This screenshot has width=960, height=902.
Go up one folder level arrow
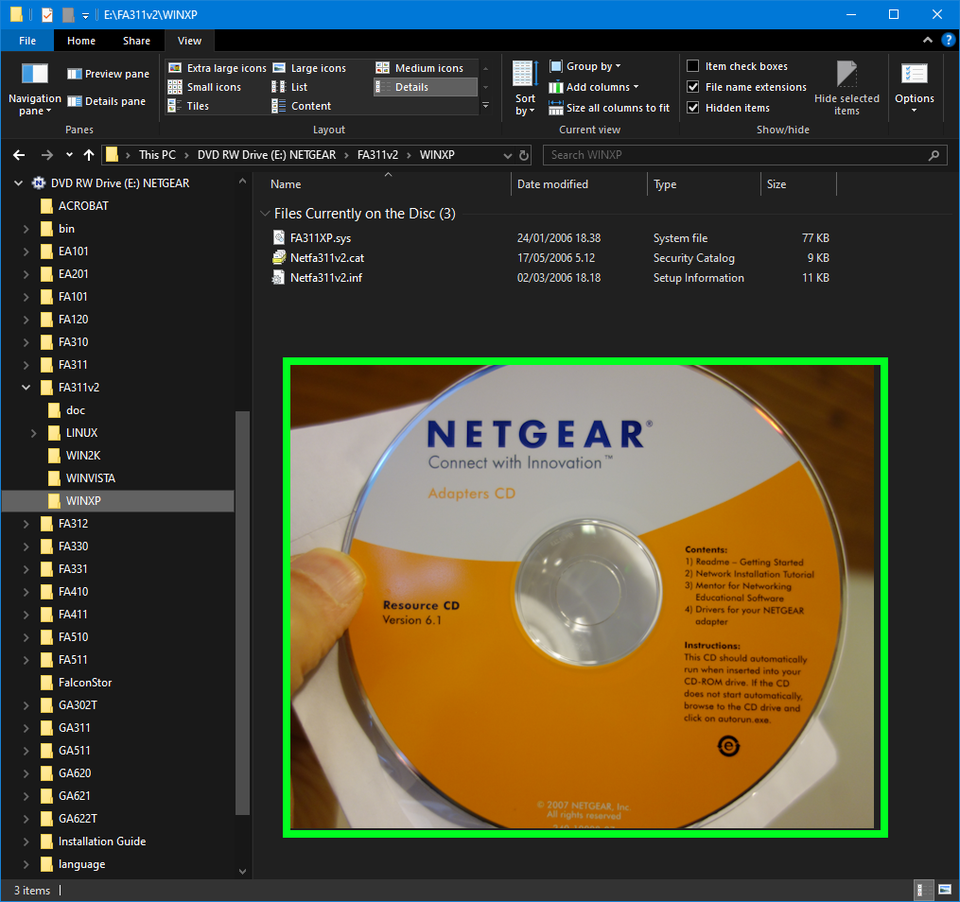[x=89, y=155]
